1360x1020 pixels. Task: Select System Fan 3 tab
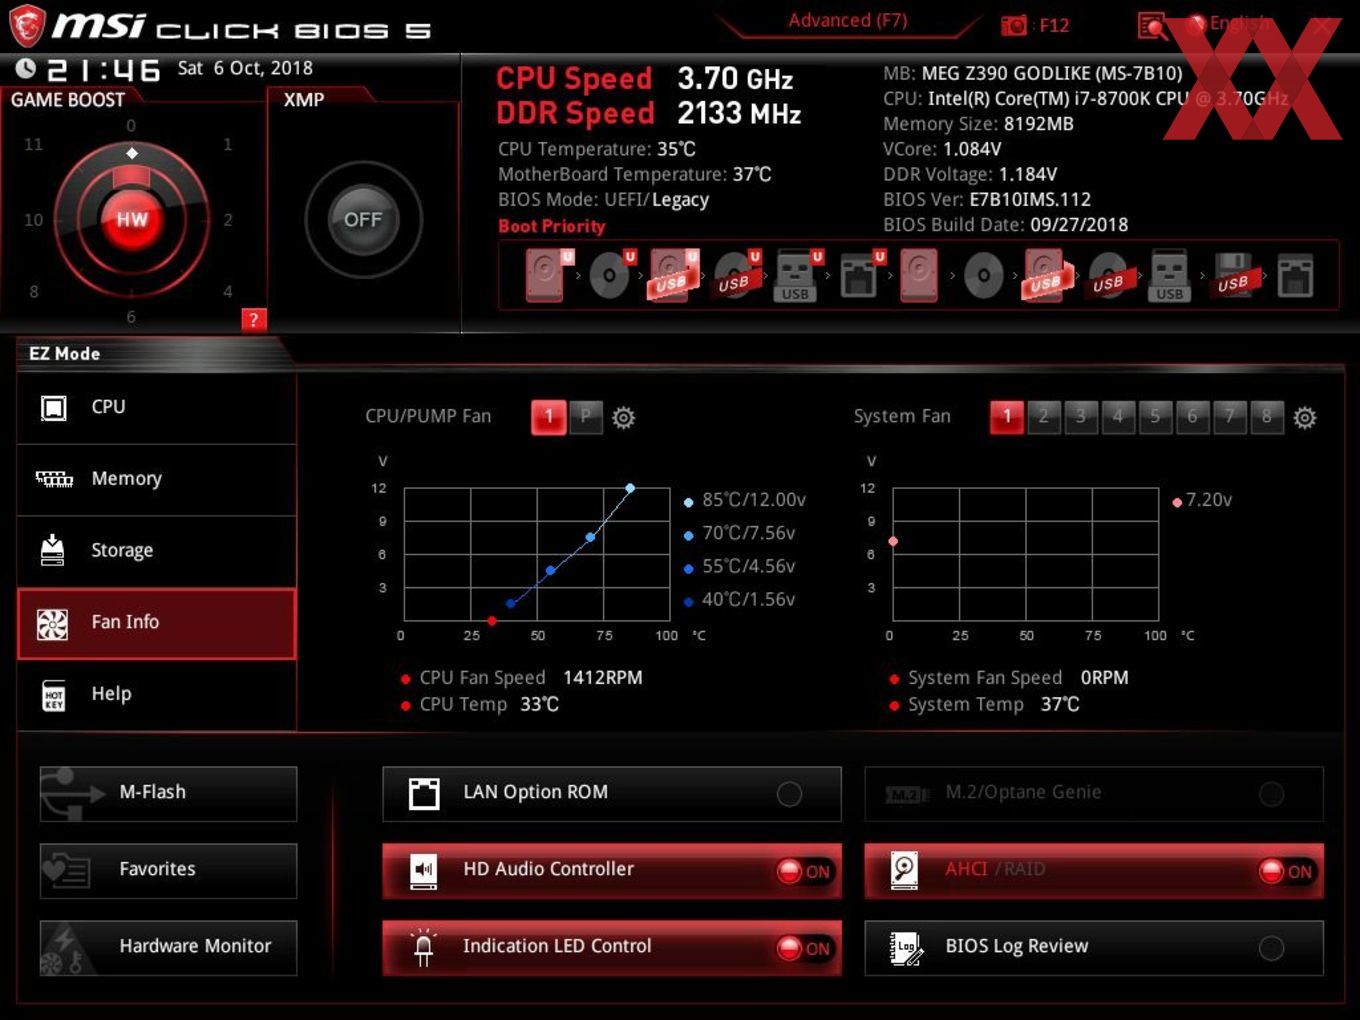[1080, 417]
